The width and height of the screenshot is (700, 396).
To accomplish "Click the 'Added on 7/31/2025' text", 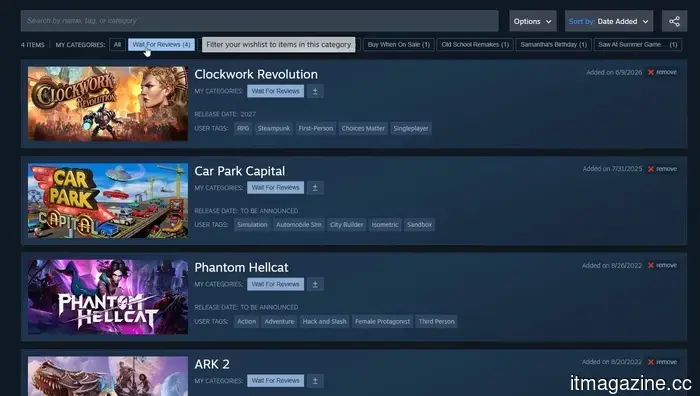I will [612, 169].
